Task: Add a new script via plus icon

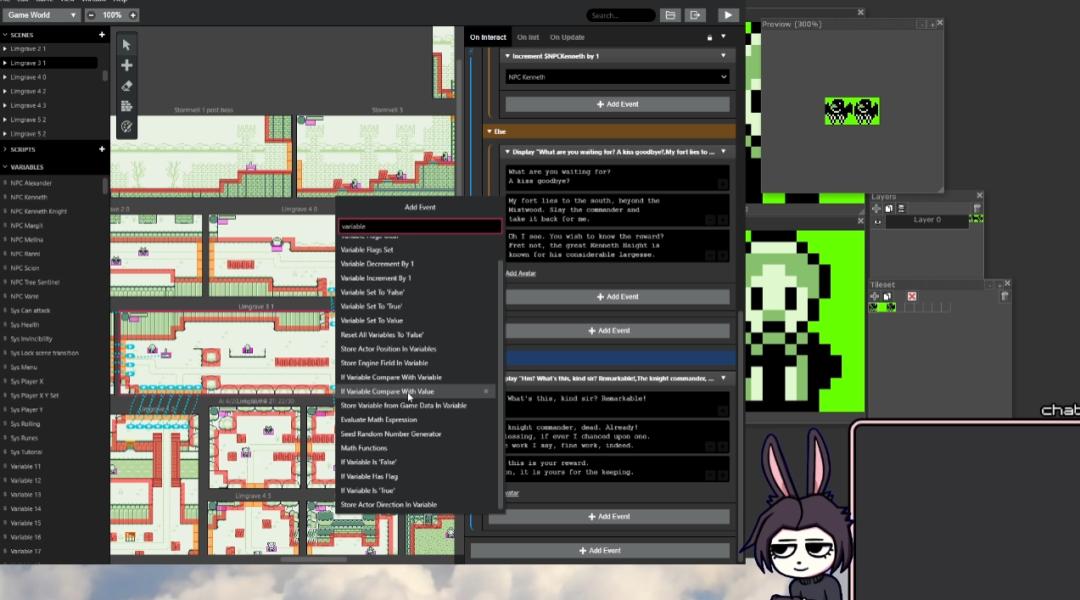Action: [102, 149]
